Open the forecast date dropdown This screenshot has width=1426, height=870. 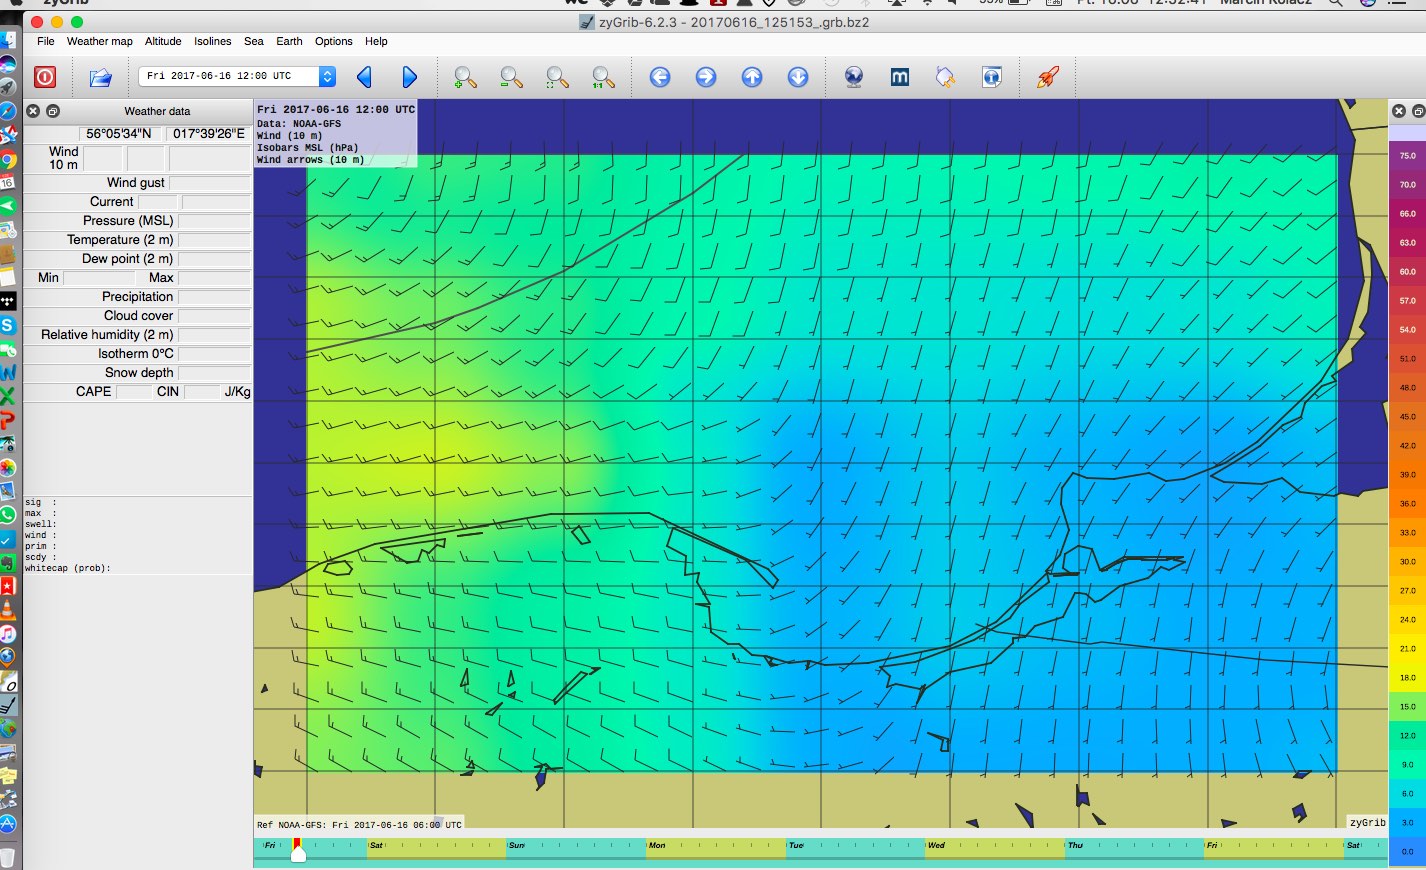[327, 76]
